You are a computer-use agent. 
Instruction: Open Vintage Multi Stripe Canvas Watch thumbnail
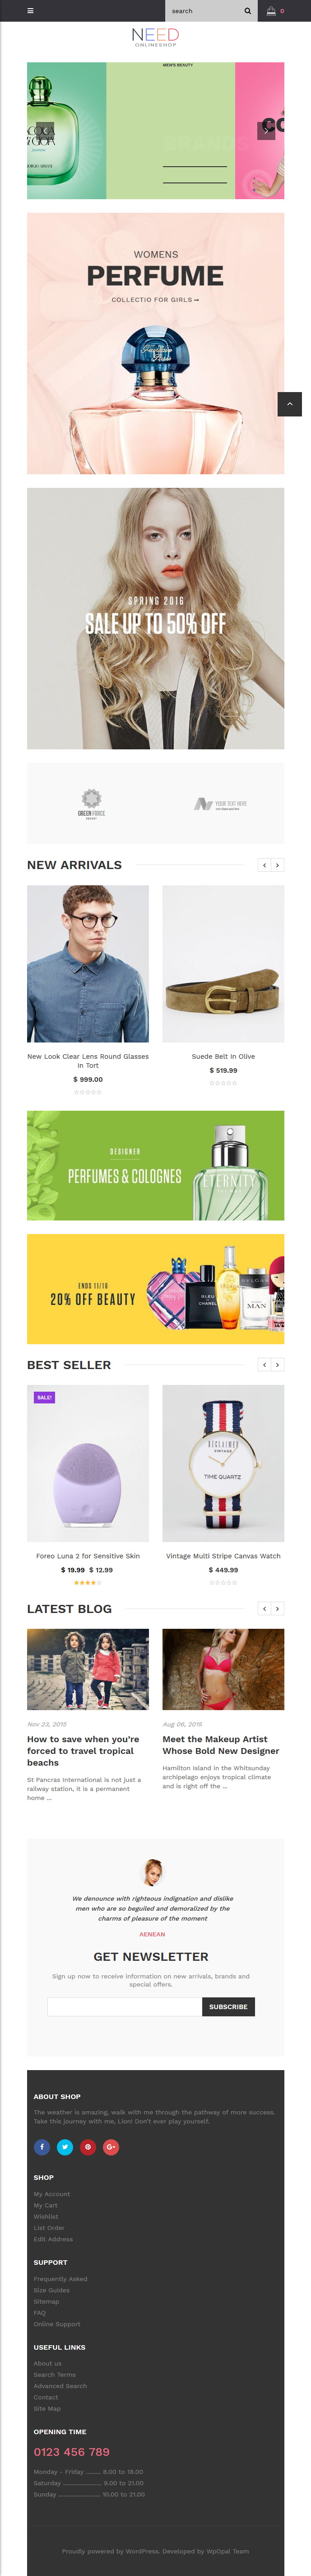pos(223,1463)
